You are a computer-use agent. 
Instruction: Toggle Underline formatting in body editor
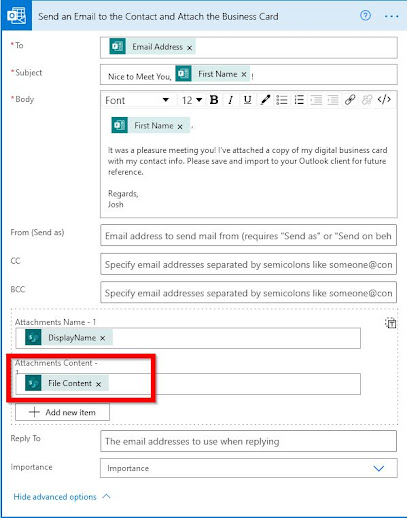coord(247,100)
